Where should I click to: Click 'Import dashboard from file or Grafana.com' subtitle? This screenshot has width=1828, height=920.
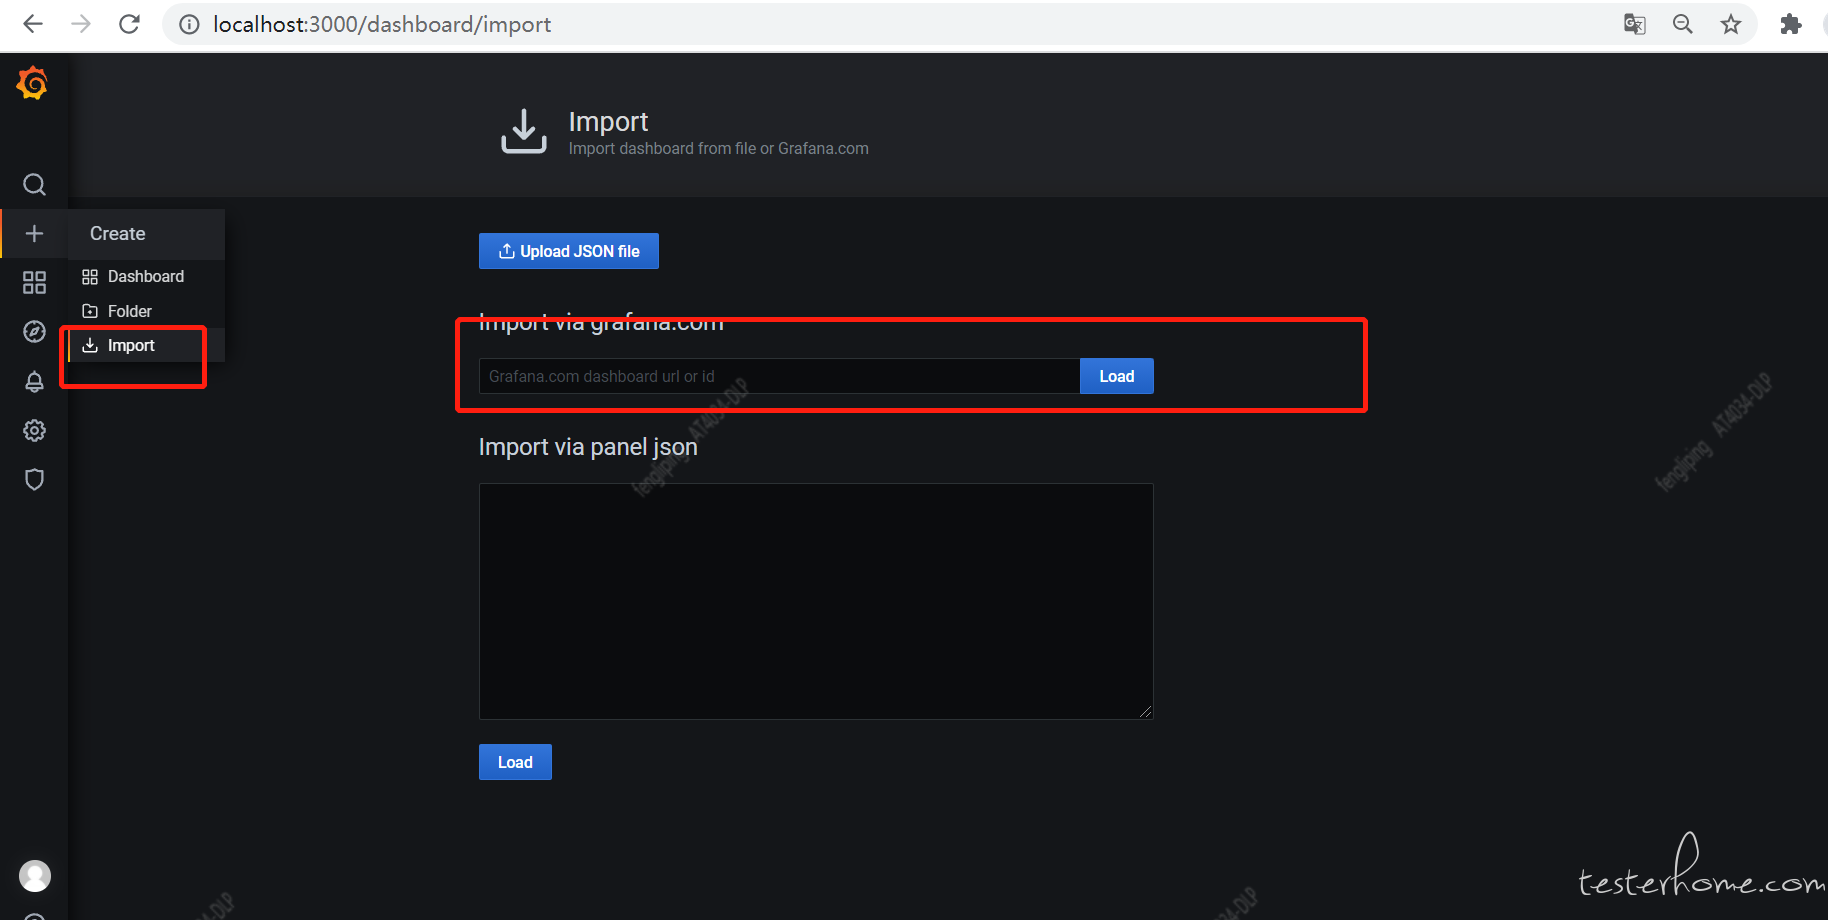coord(719,148)
